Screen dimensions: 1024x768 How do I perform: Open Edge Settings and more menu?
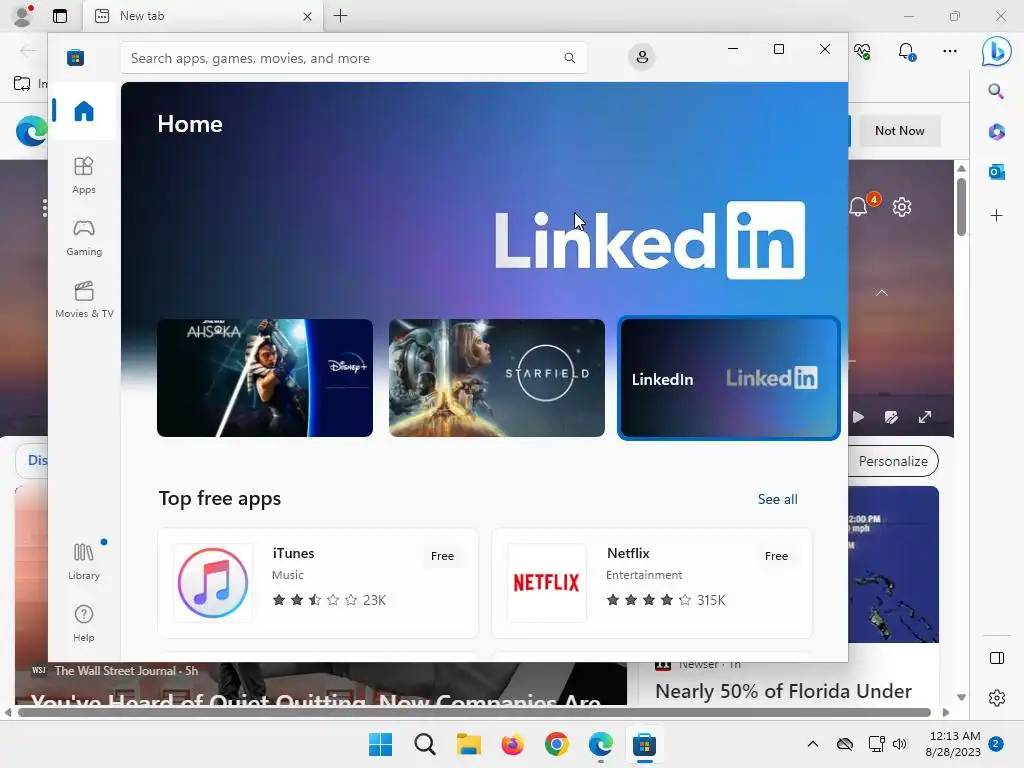[950, 51]
